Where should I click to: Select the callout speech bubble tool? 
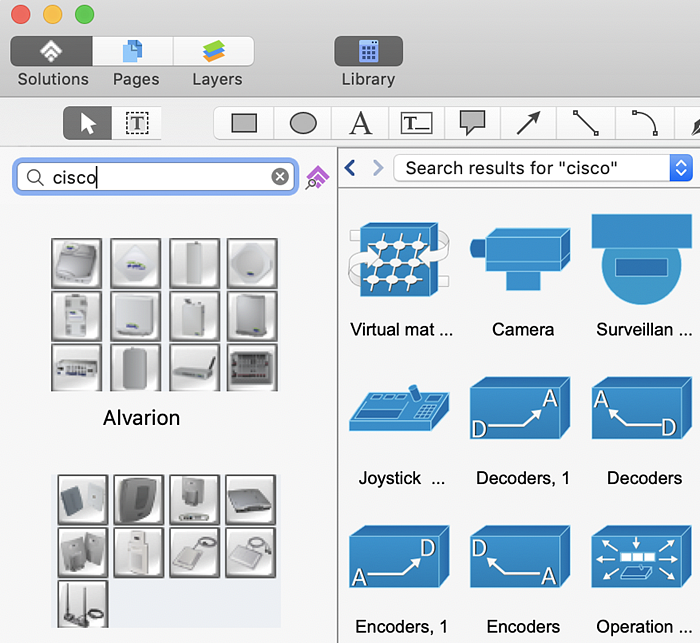[x=472, y=122]
